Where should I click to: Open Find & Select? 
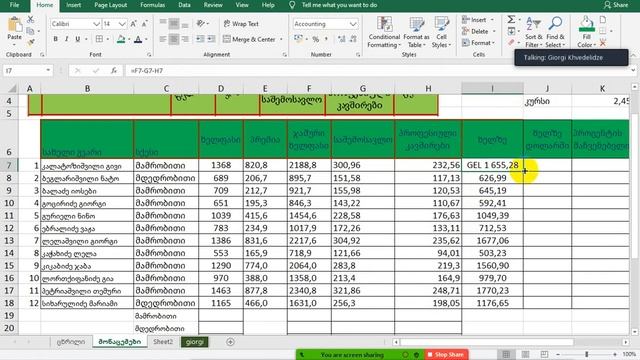555,32
